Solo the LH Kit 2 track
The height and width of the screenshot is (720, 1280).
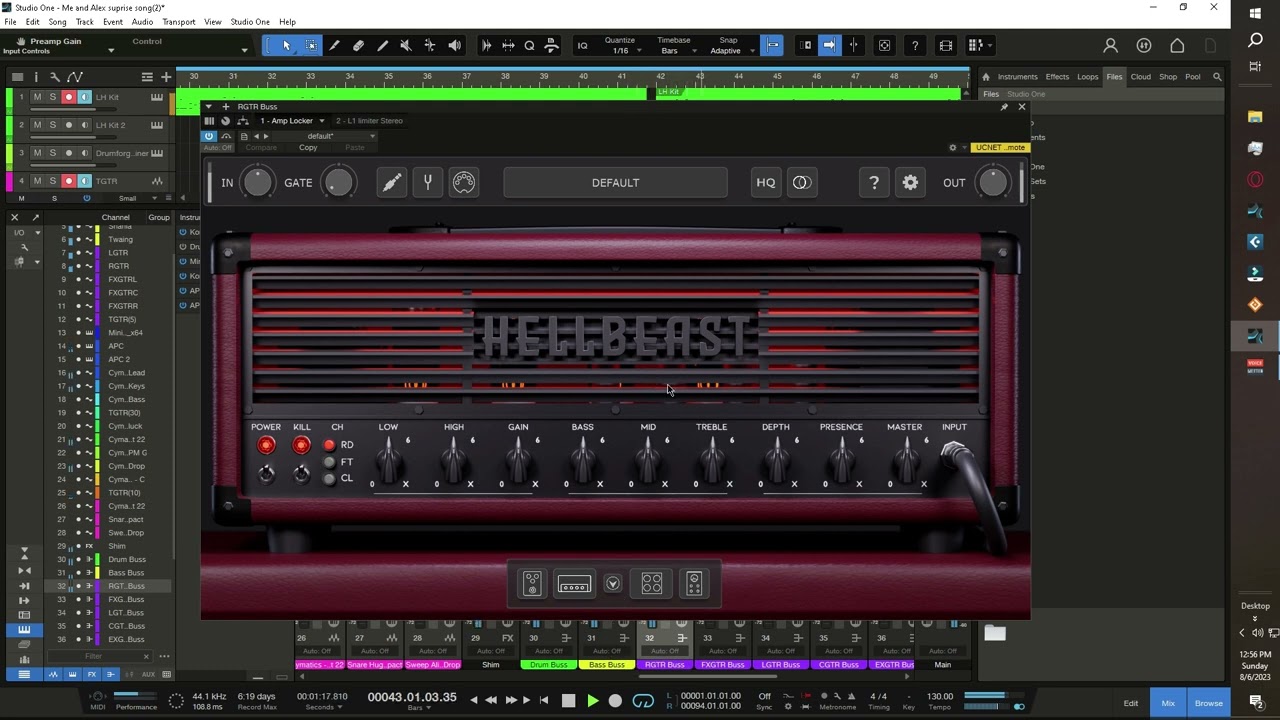(53, 125)
